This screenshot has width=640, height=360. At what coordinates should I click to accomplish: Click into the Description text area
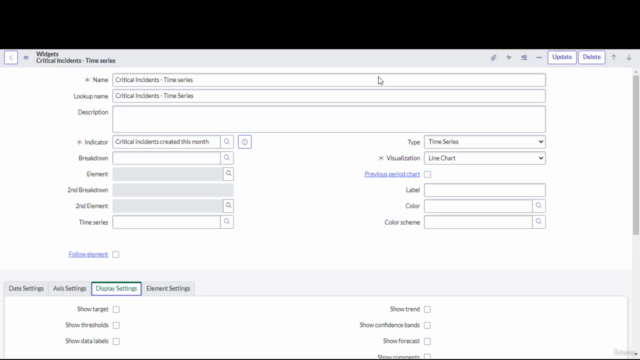[x=329, y=119]
